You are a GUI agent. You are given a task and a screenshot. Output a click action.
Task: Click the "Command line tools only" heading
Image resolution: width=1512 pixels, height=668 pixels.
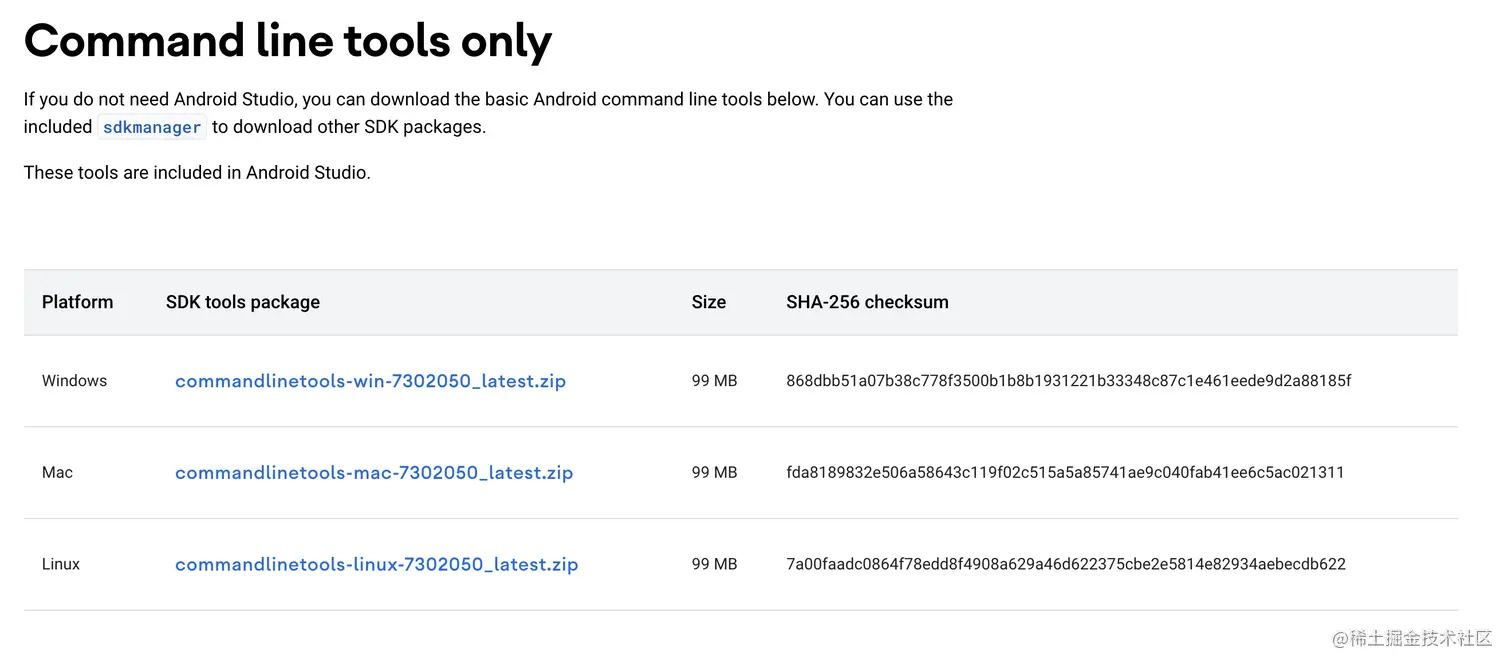(288, 41)
